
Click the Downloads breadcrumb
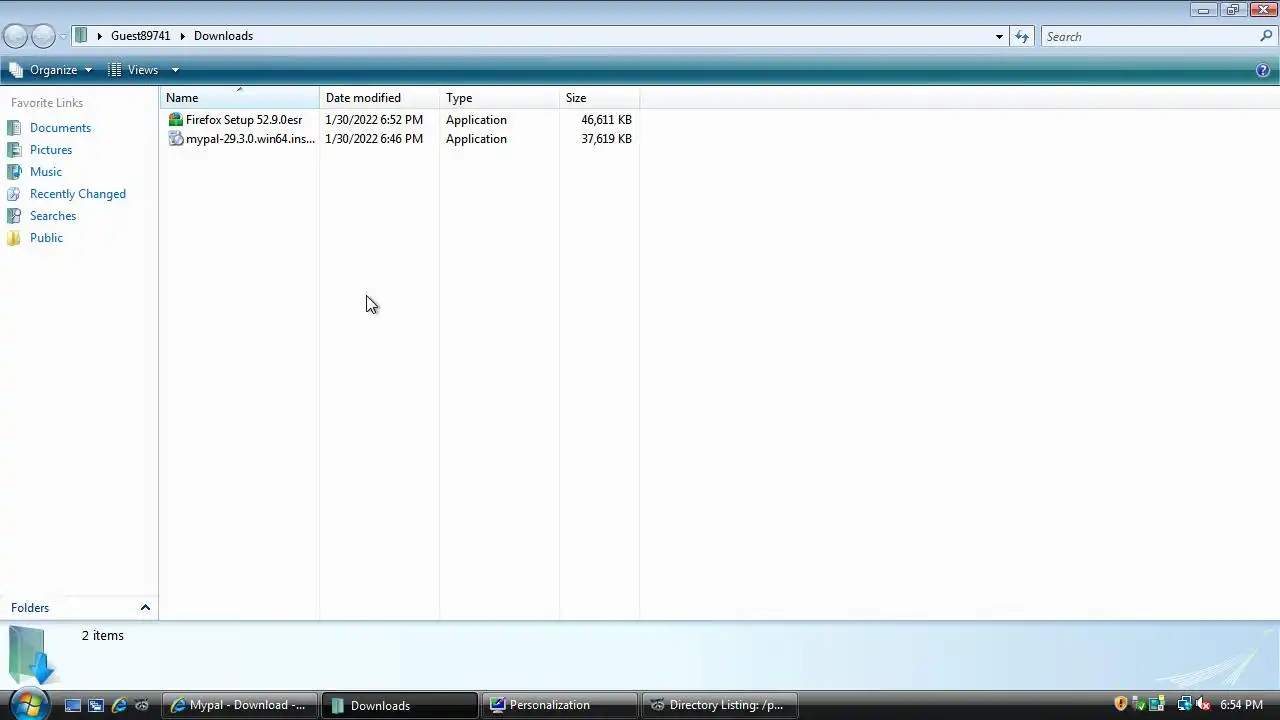point(223,36)
